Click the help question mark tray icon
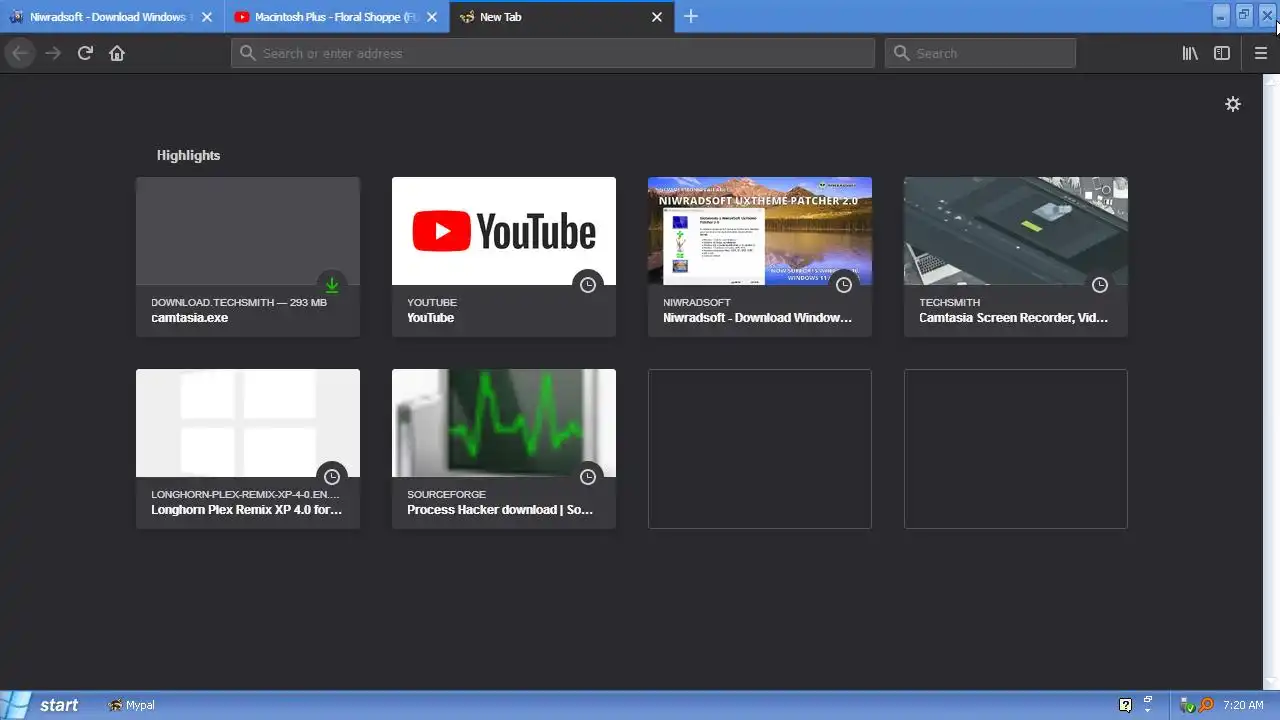1280x720 pixels. click(1125, 705)
